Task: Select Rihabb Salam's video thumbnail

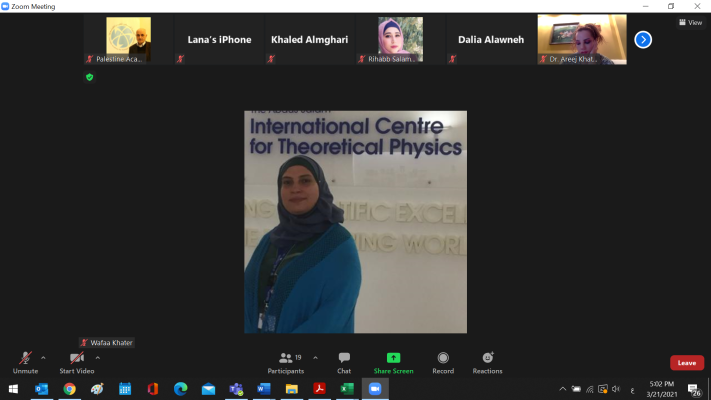Action: click(x=400, y=40)
